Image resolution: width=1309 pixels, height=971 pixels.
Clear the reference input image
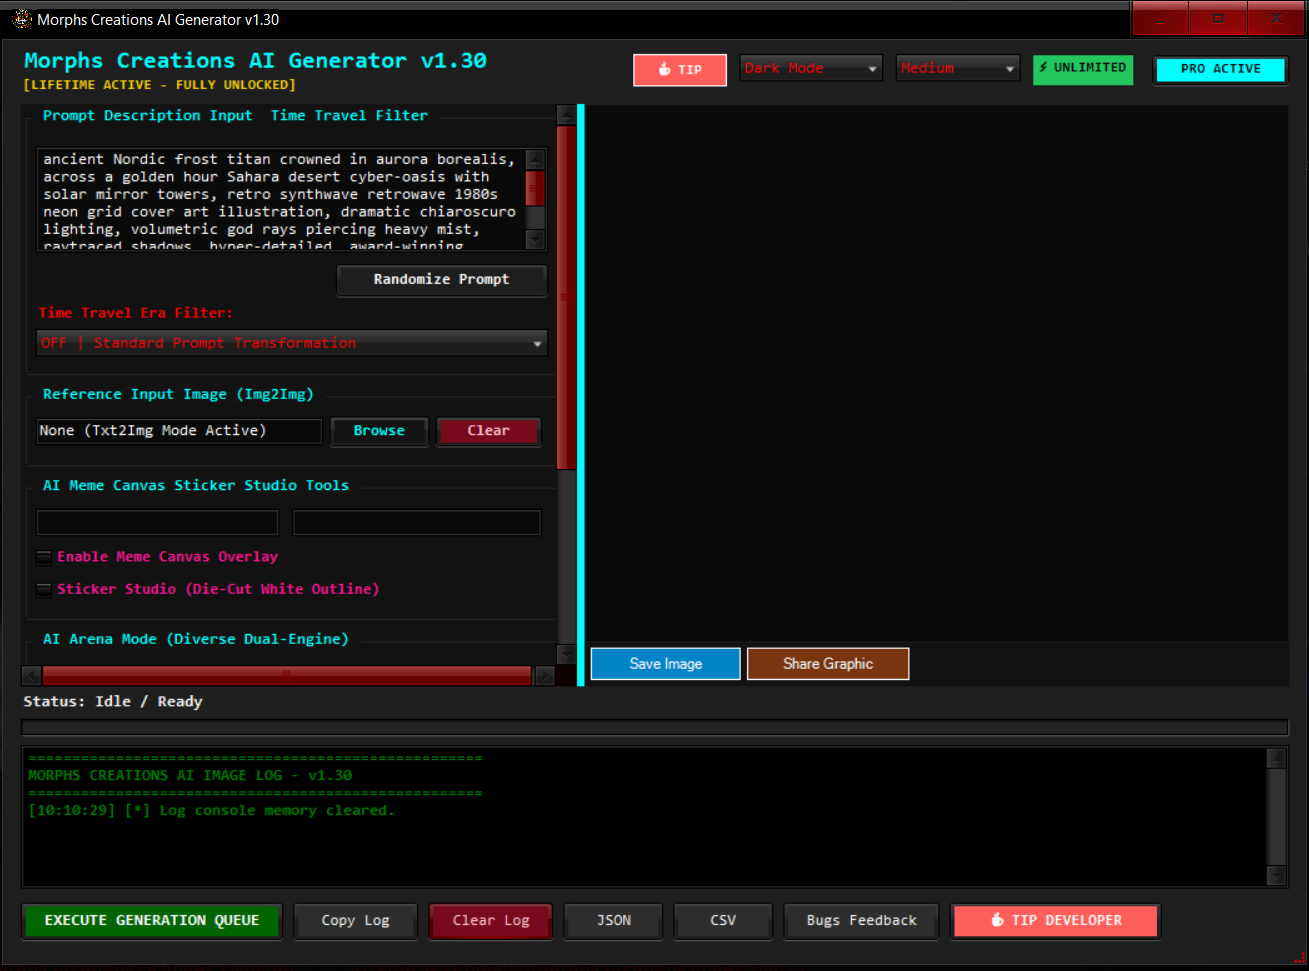pos(488,431)
